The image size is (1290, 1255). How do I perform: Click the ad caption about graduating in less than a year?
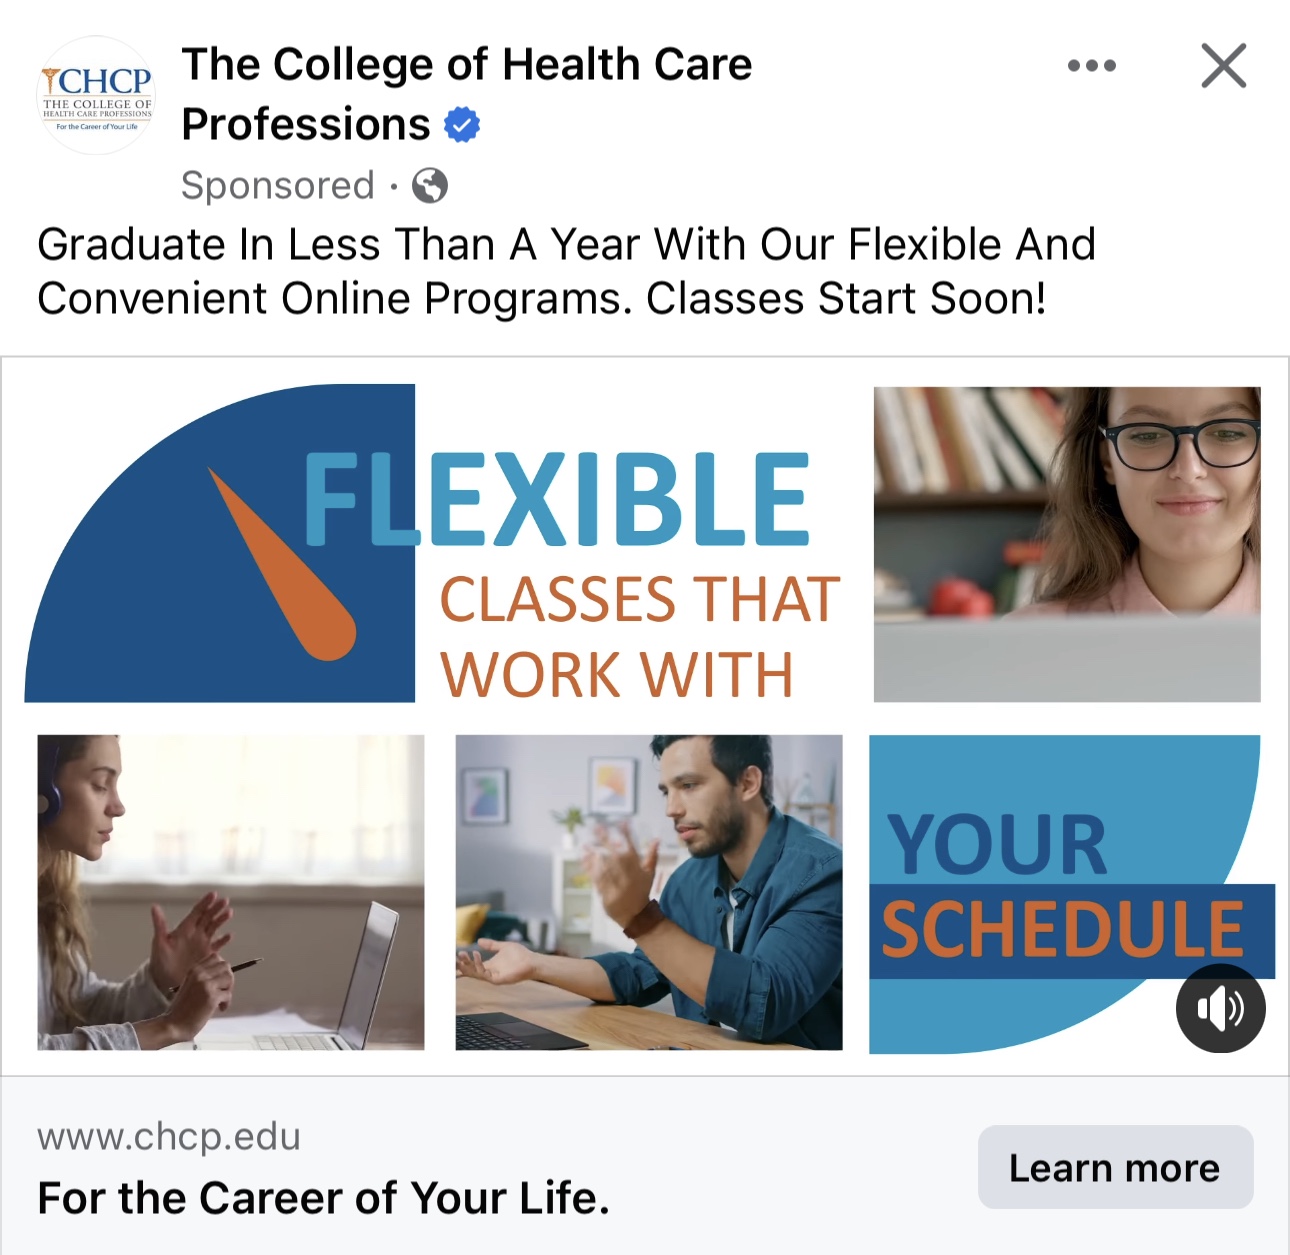[x=566, y=271]
